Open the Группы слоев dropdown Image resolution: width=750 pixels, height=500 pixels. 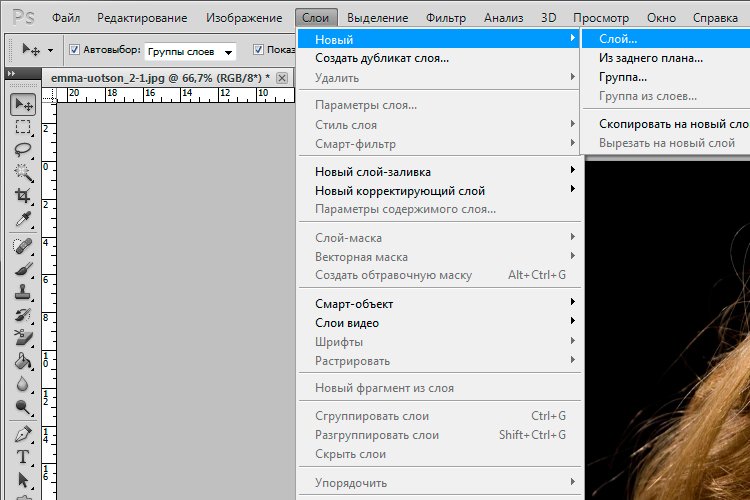[x=190, y=51]
